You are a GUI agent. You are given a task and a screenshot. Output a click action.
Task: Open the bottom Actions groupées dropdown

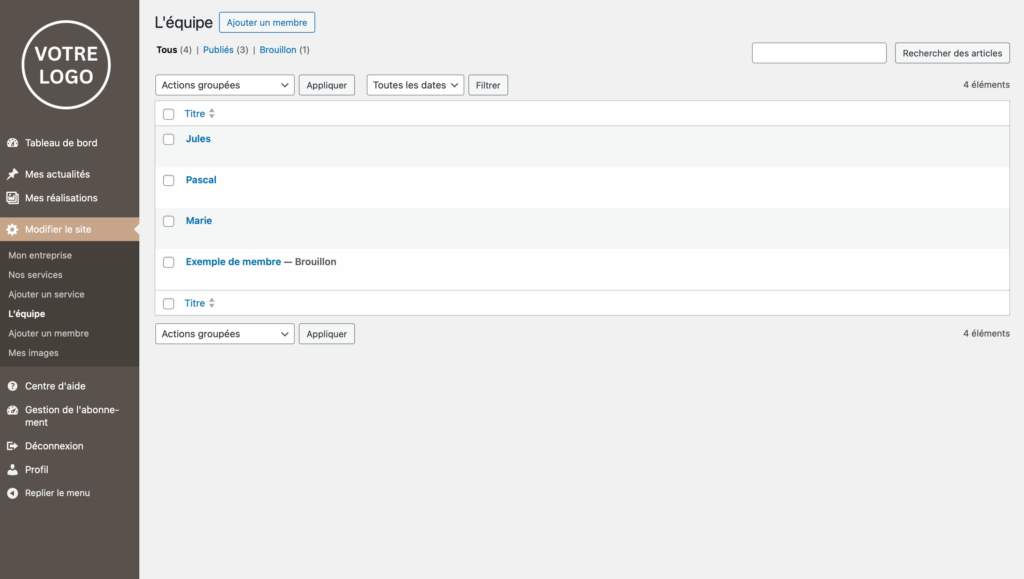point(224,334)
